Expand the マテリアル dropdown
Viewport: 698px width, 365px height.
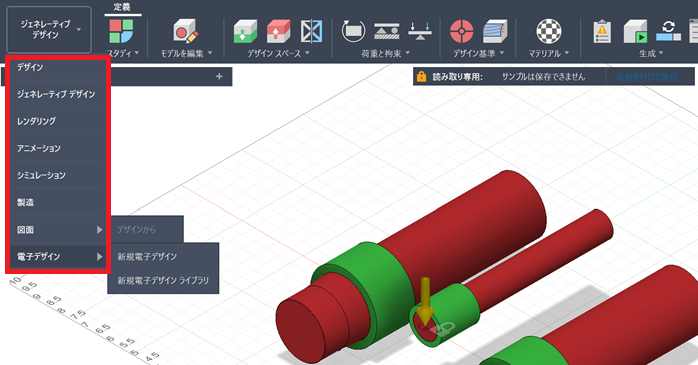[x=567, y=53]
